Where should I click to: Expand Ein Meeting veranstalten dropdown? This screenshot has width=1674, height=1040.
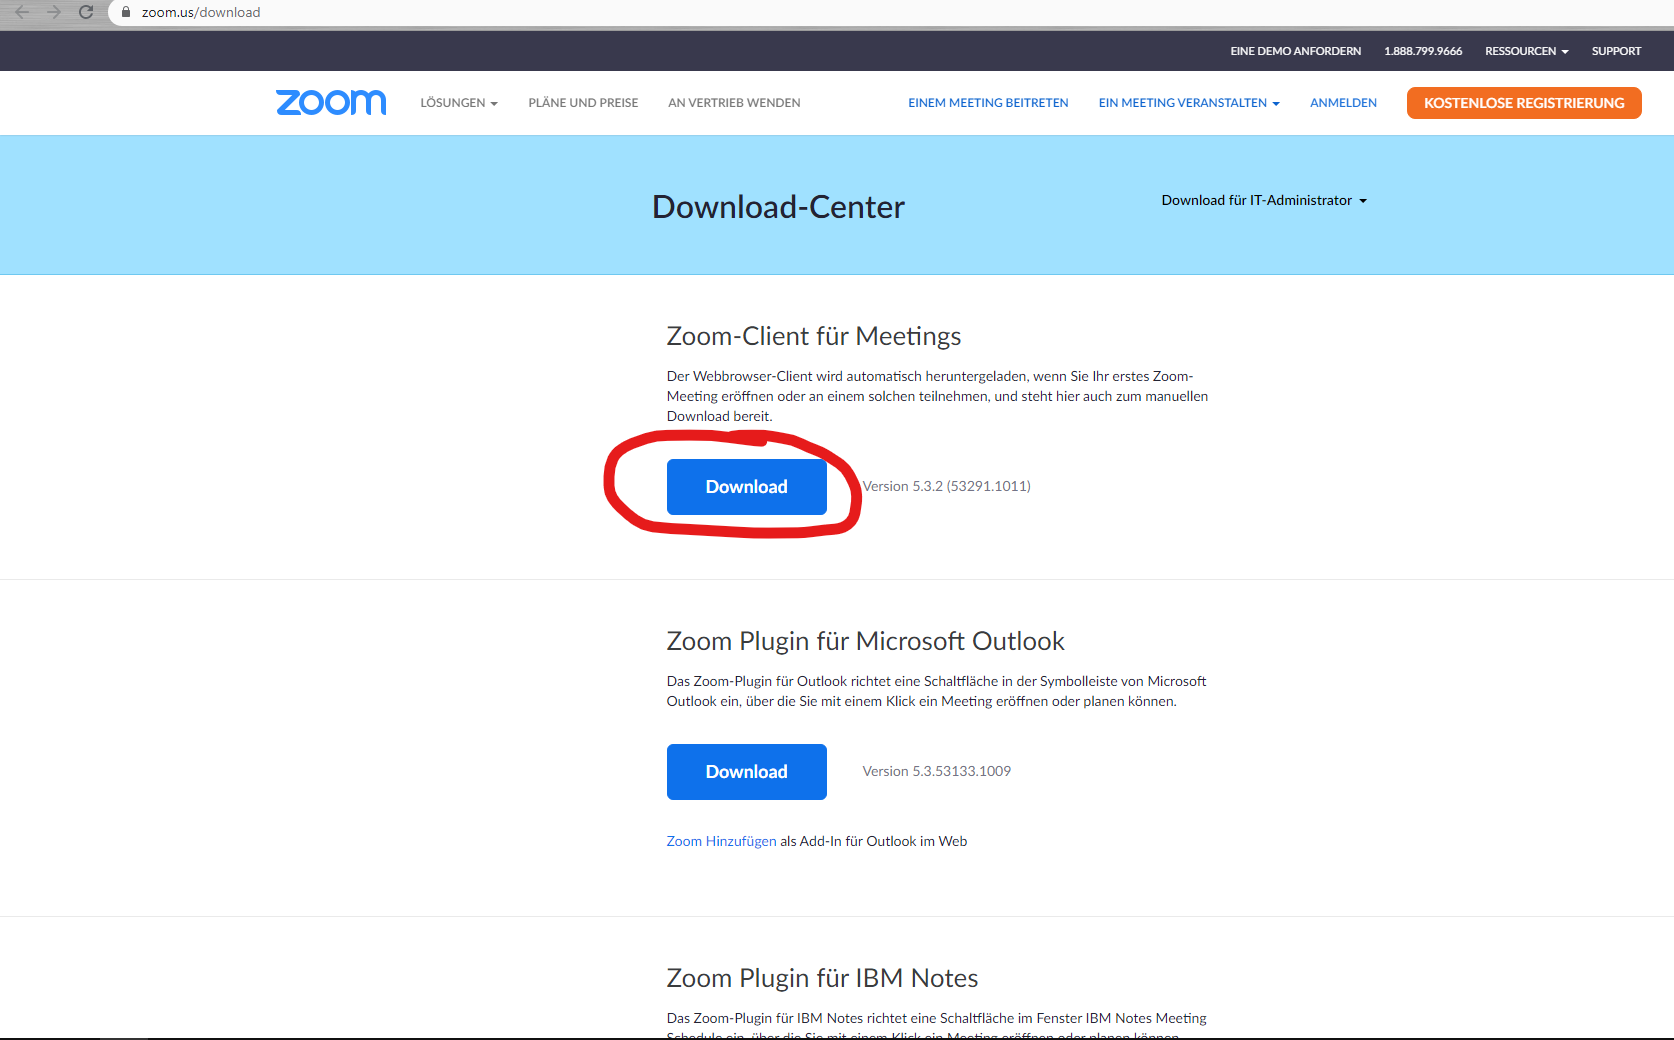coord(1189,103)
